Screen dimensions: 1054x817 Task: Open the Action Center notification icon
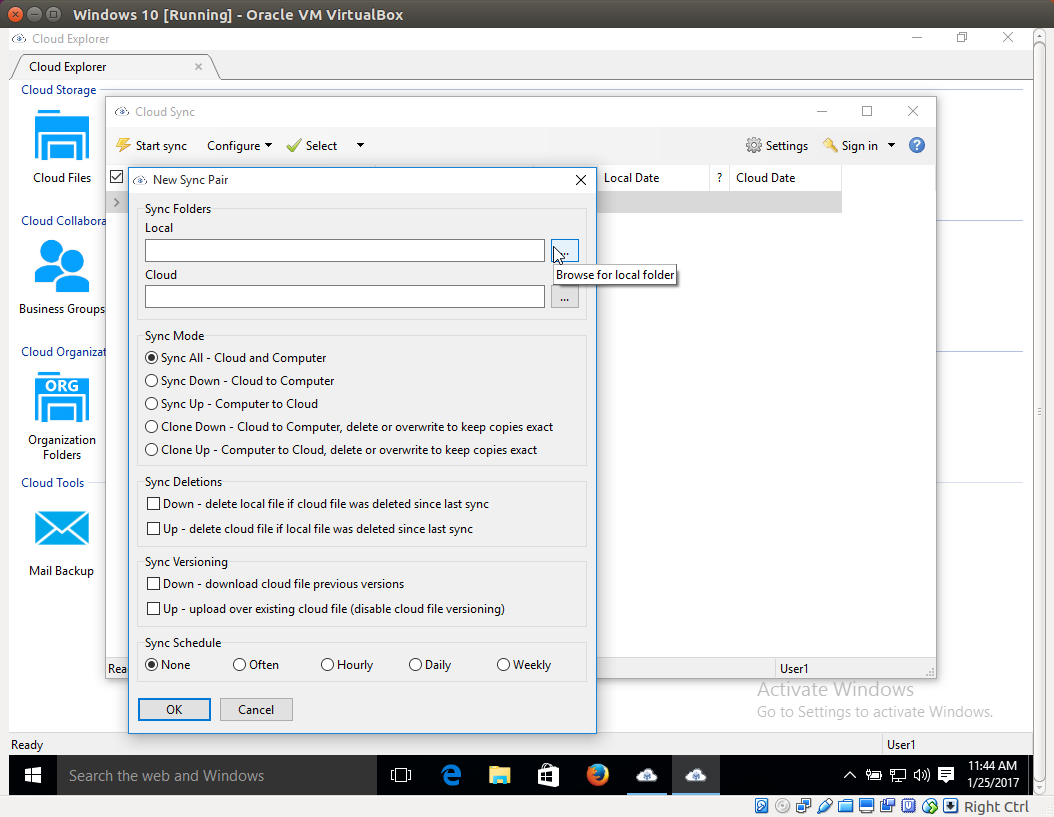pos(946,775)
